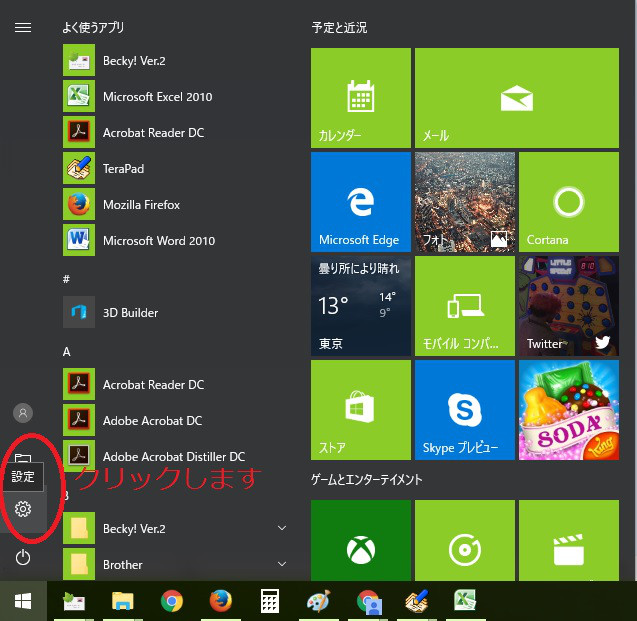Viewport: 637px width, 621px height.
Task: Open Paint from the taskbar
Action: click(319, 601)
